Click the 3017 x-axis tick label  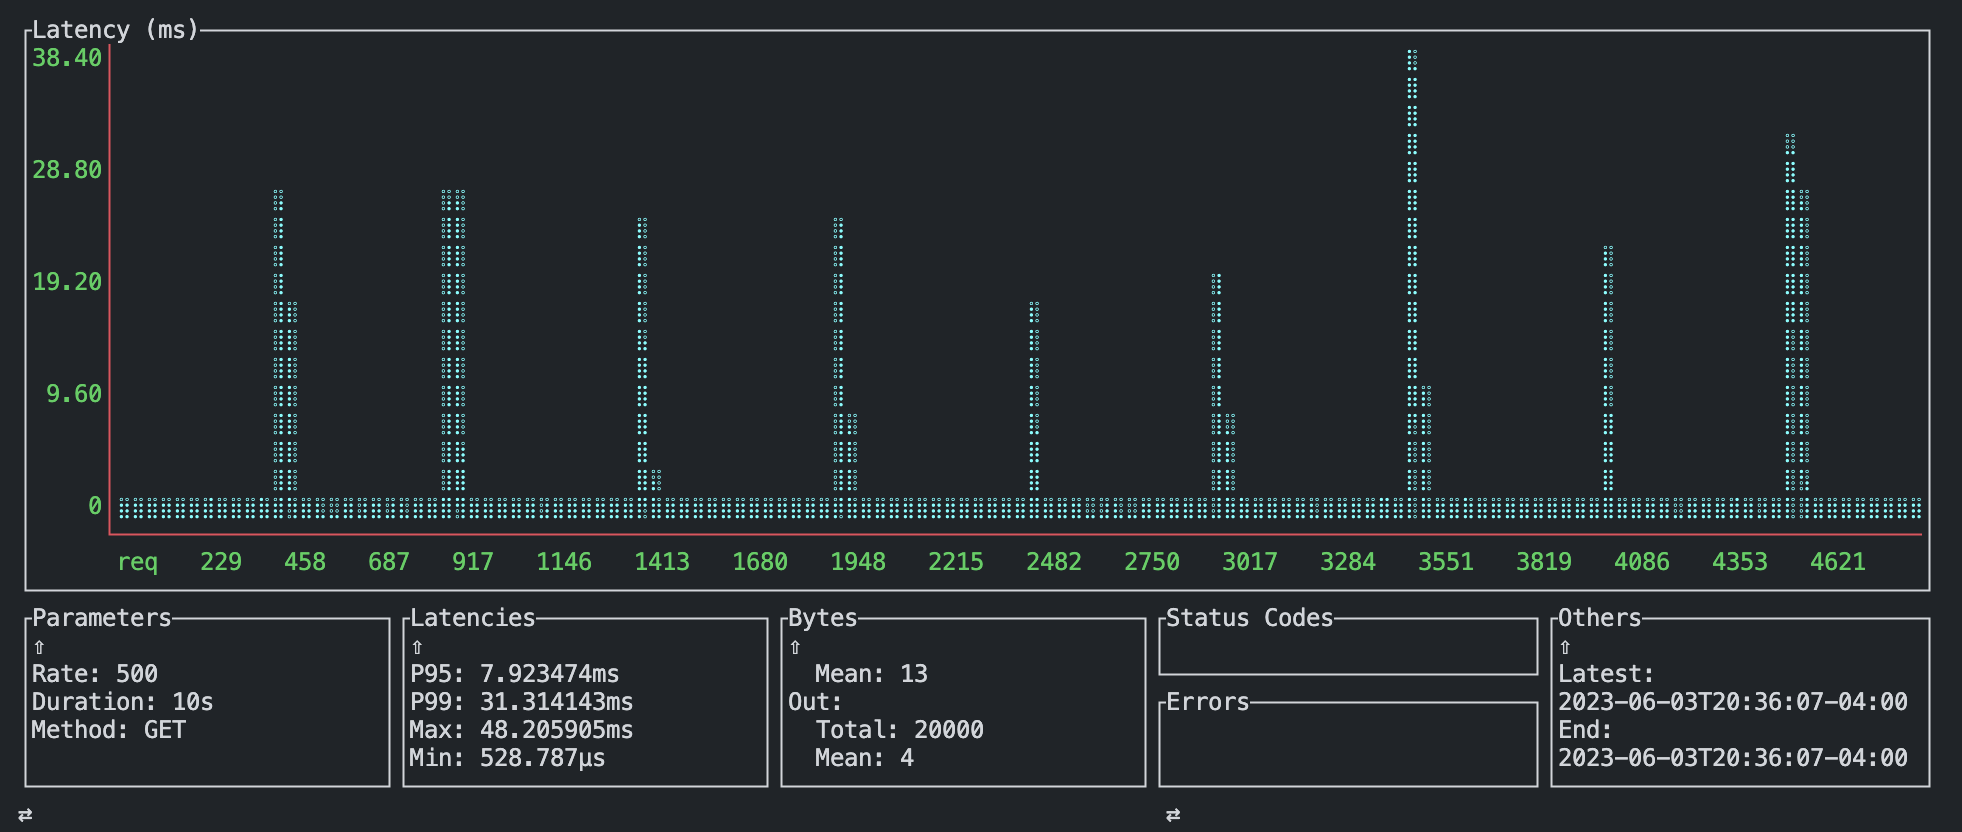[x=1250, y=562]
